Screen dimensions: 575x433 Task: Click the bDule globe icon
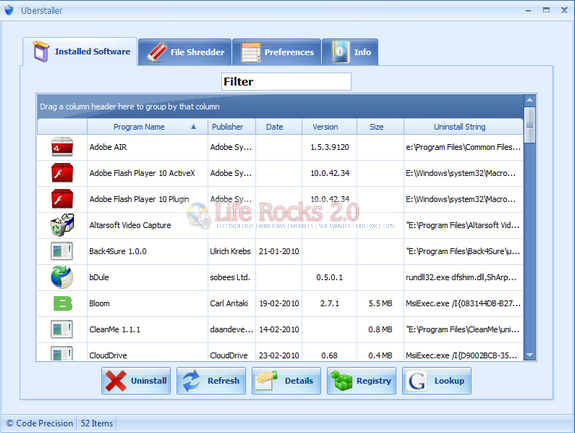click(x=62, y=277)
